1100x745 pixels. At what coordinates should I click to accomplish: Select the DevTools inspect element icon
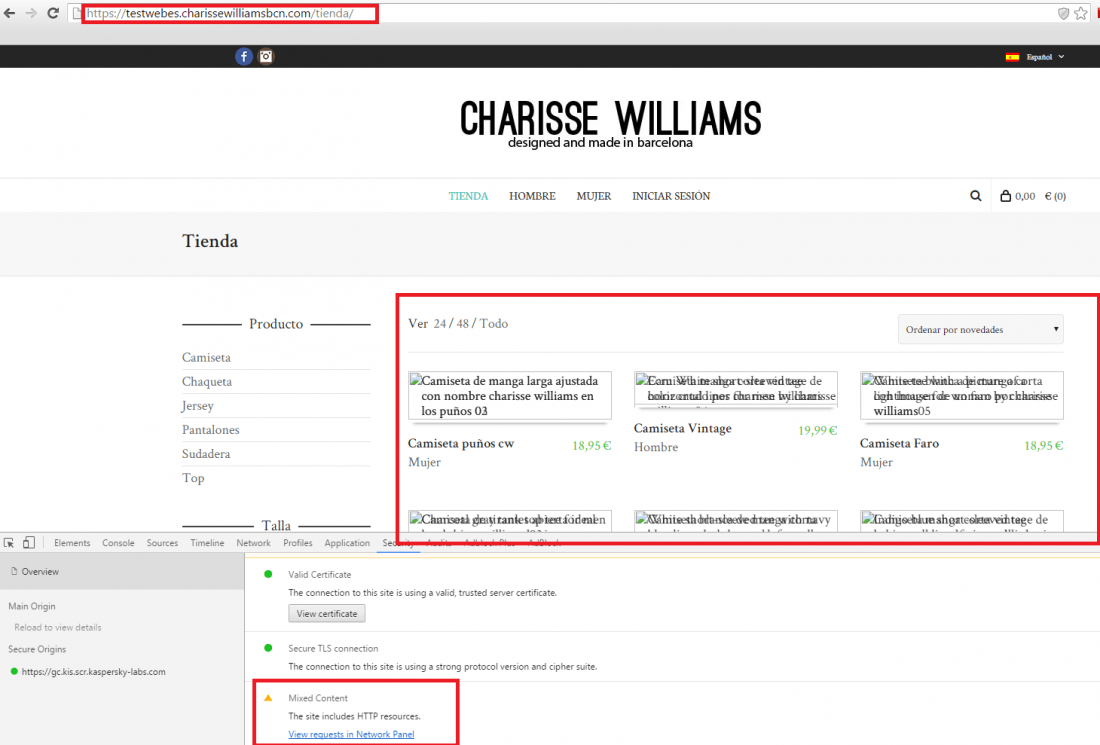(x=9, y=543)
